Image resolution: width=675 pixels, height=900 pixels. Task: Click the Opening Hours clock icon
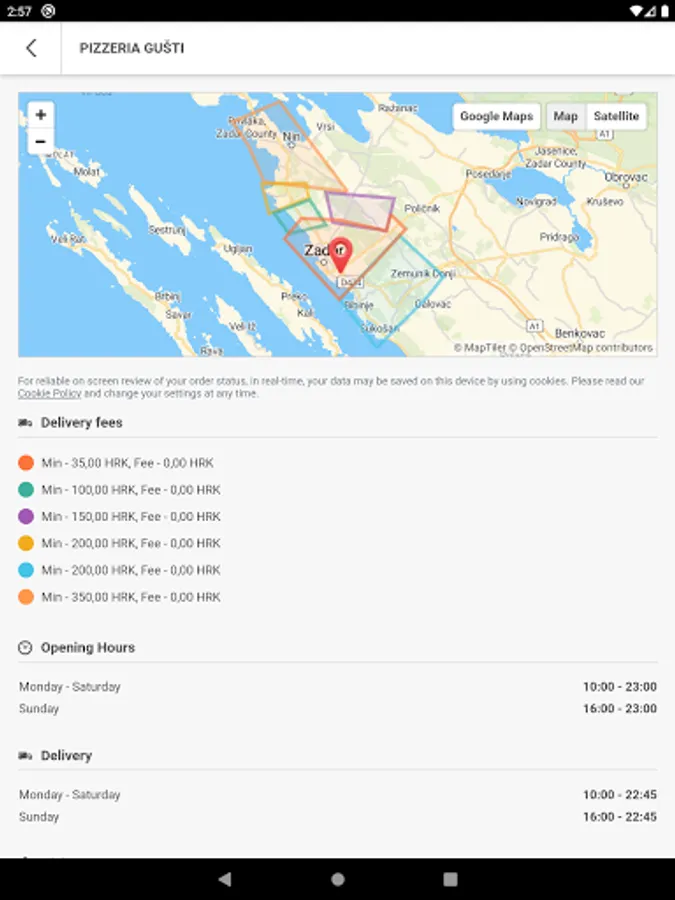click(26, 648)
